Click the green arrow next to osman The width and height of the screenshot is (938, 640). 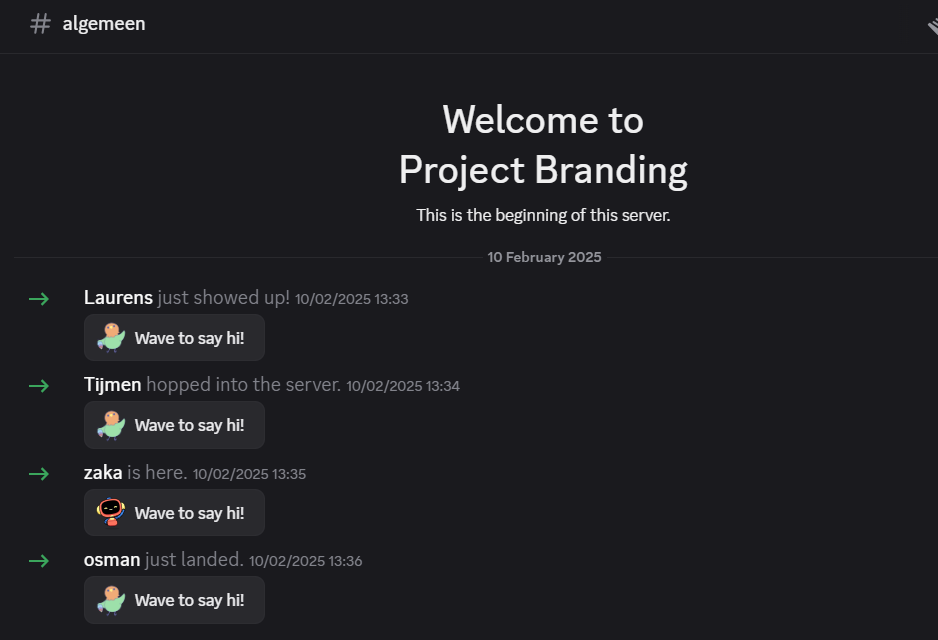tap(39, 560)
